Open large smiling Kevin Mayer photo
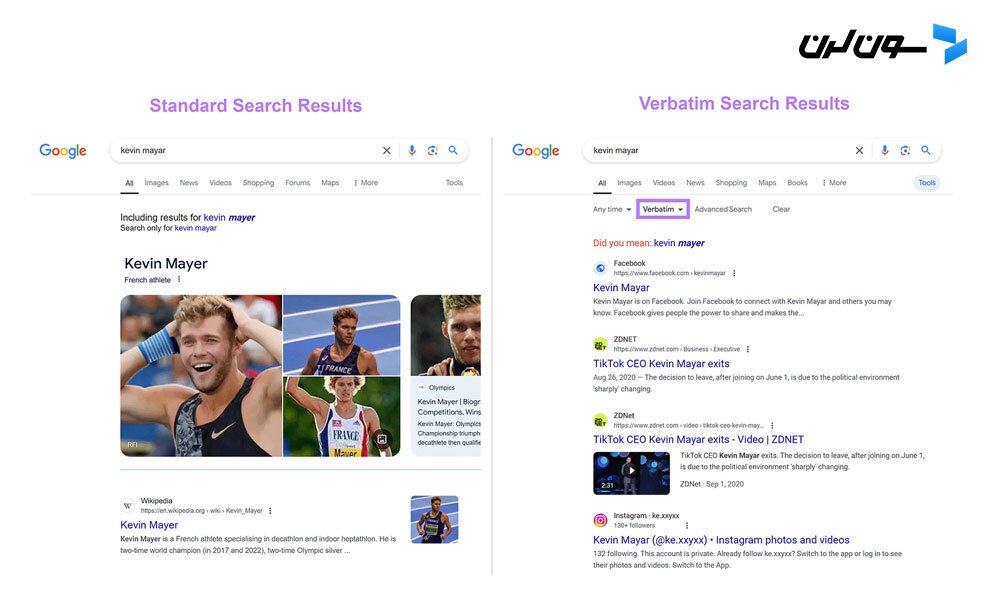 pos(201,376)
